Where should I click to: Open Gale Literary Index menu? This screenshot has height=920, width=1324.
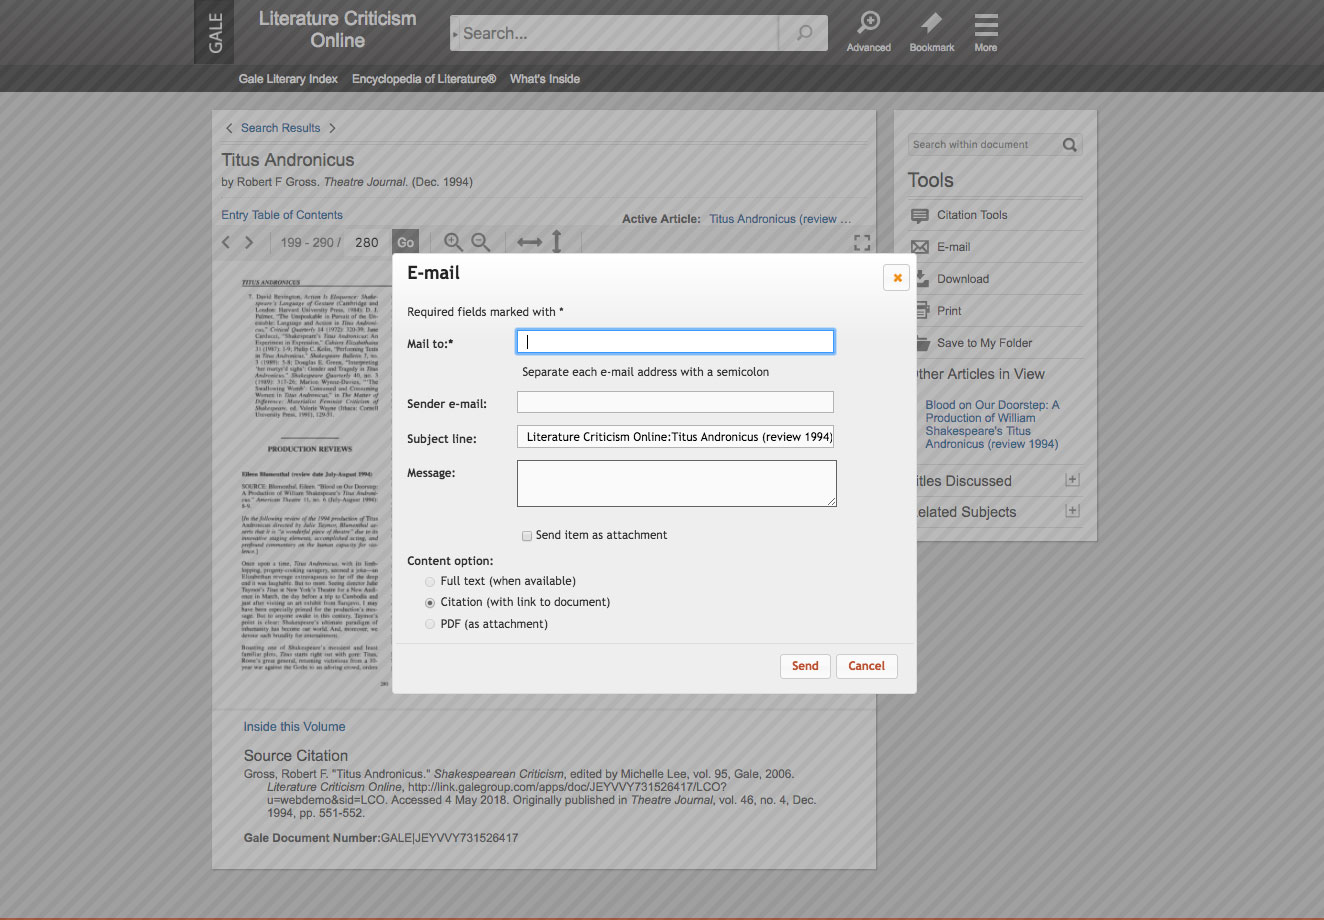tap(288, 79)
